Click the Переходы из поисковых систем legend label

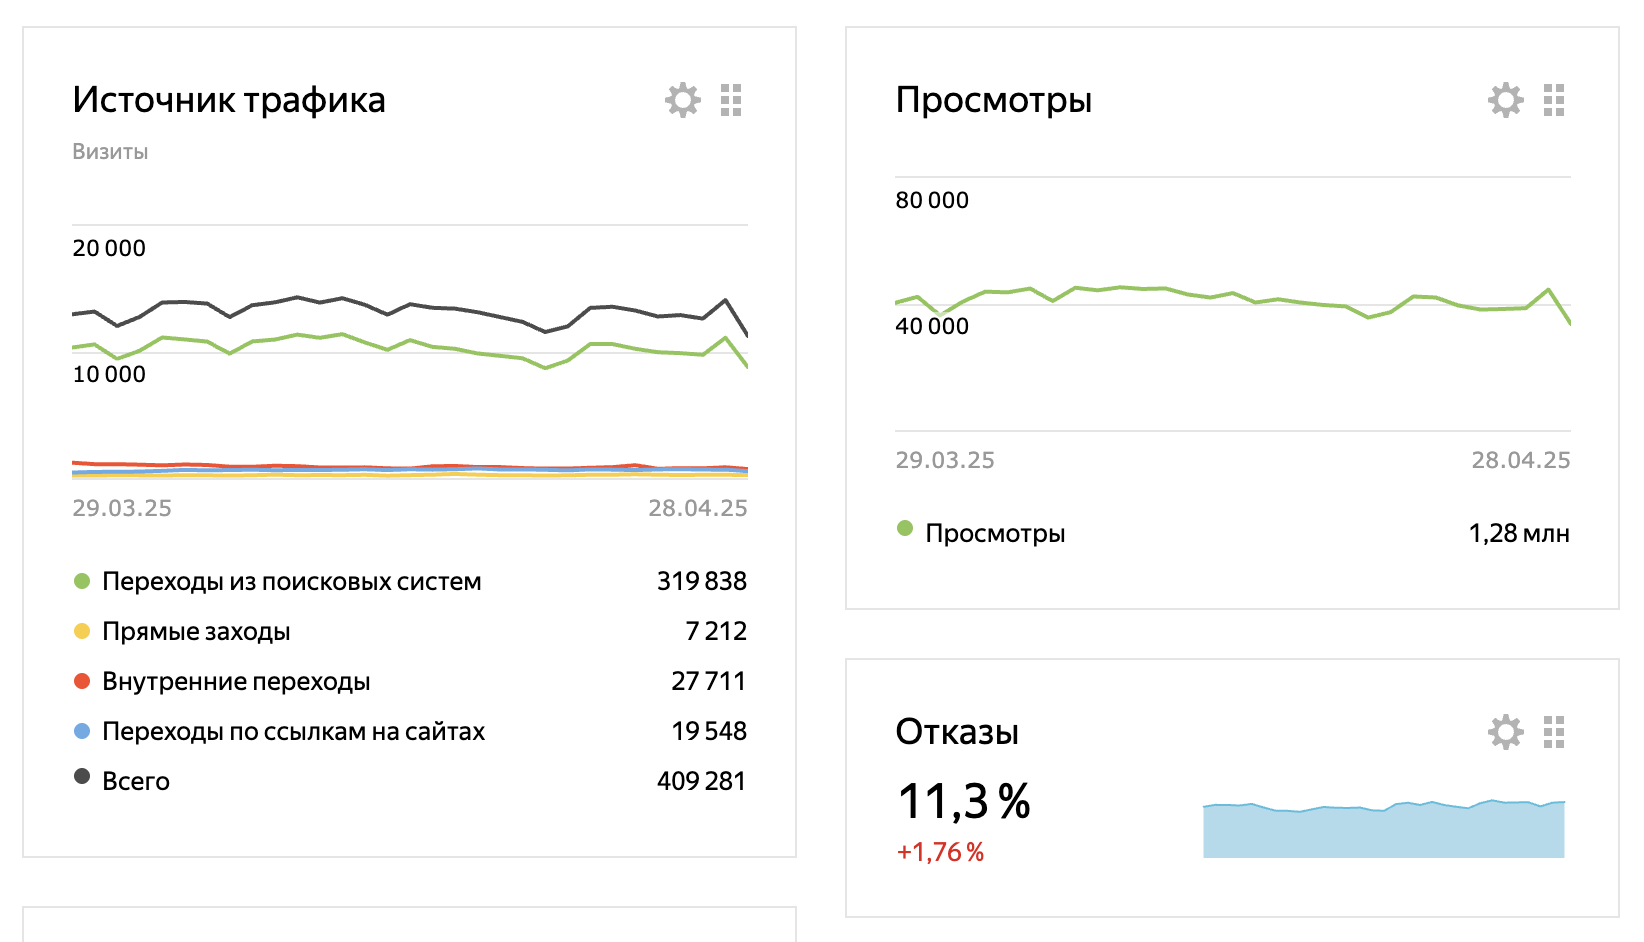click(x=292, y=581)
